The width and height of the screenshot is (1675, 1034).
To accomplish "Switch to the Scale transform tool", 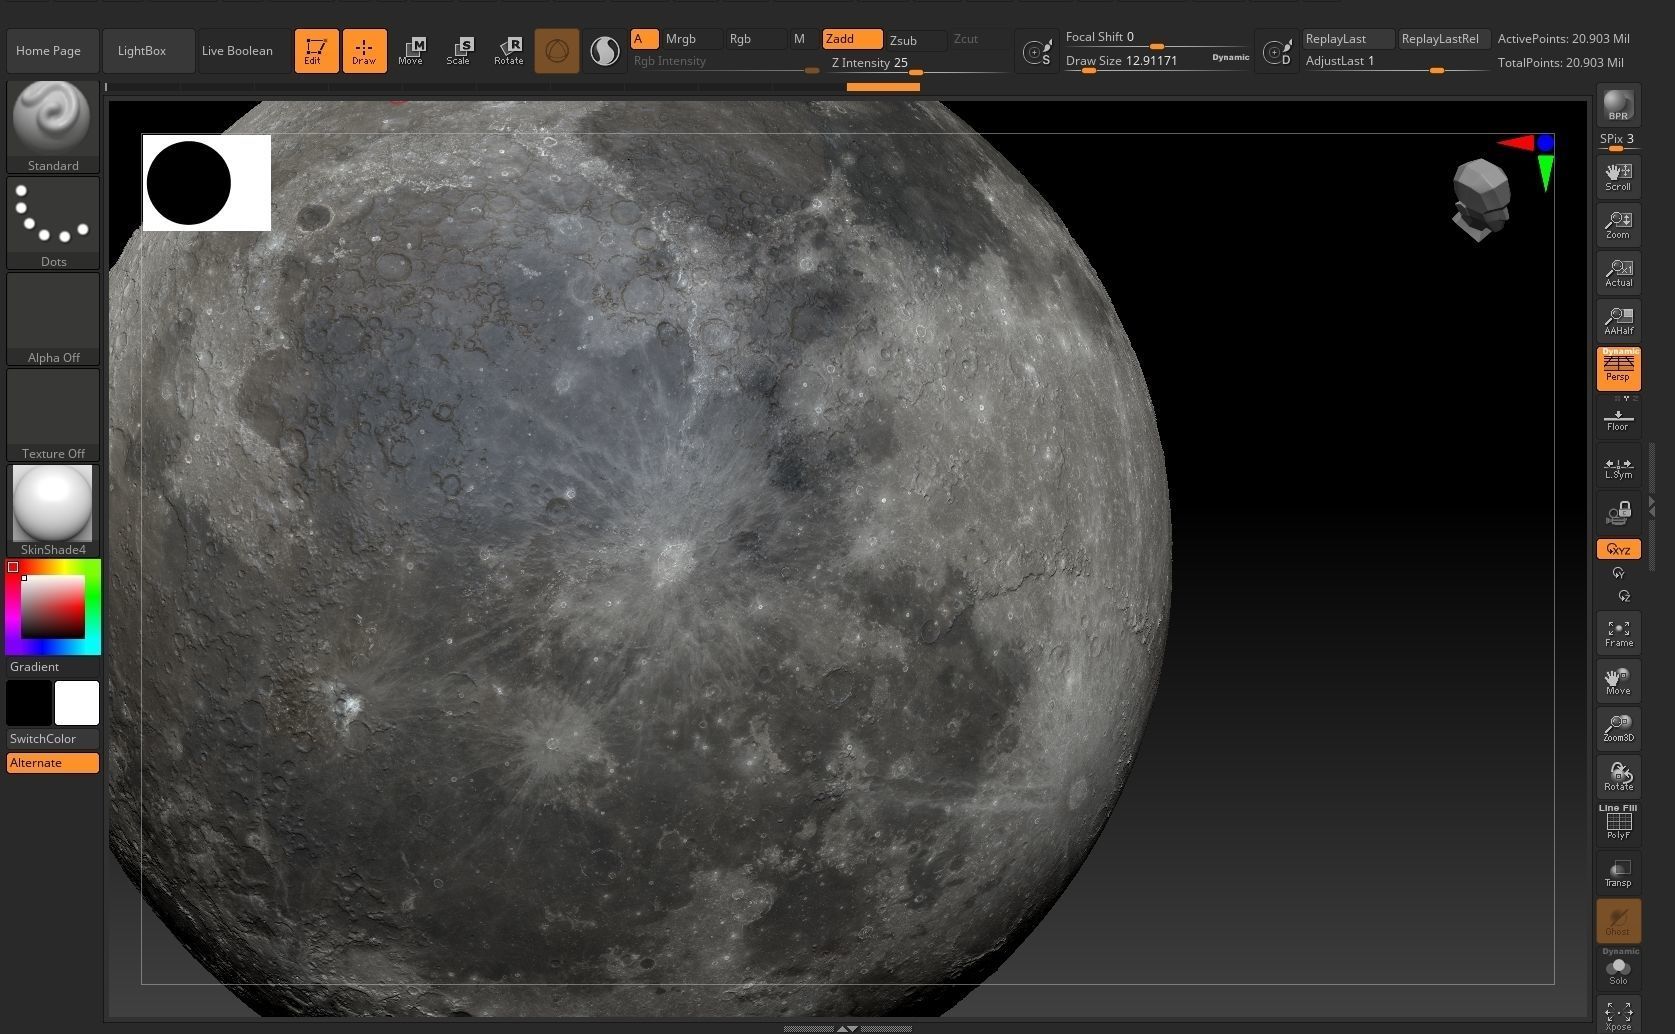I will point(458,51).
